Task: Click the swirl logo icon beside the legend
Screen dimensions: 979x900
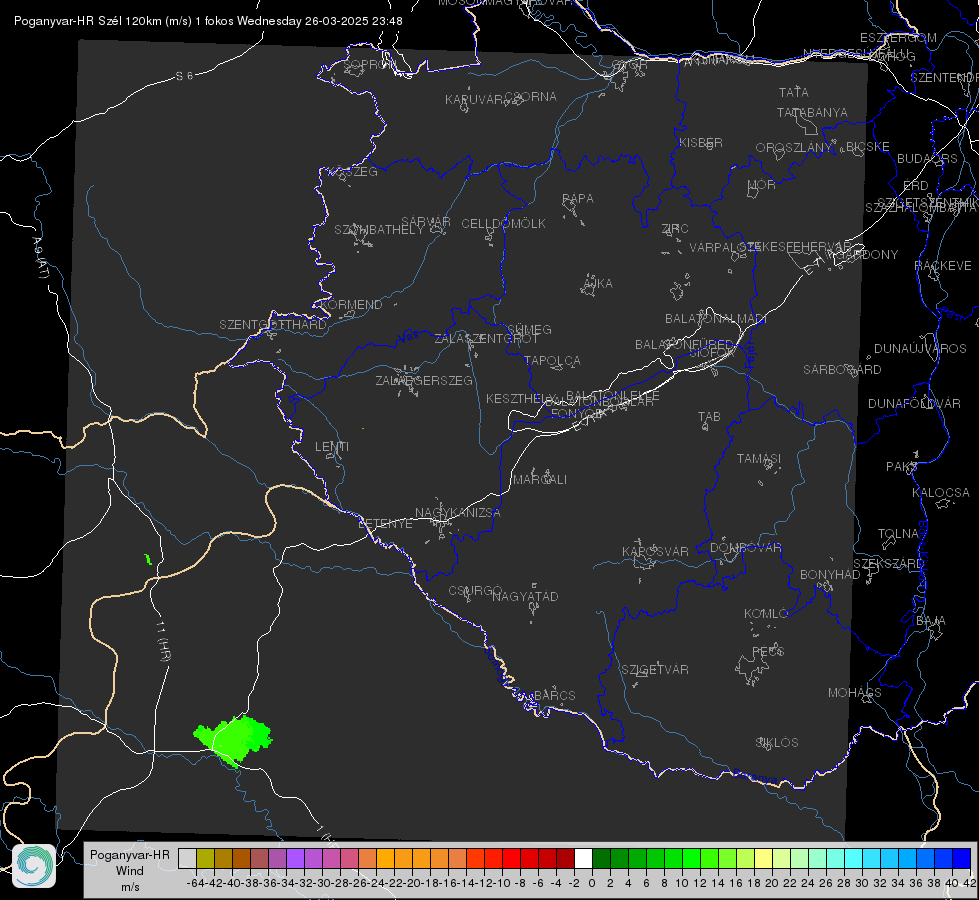Action: [34, 866]
